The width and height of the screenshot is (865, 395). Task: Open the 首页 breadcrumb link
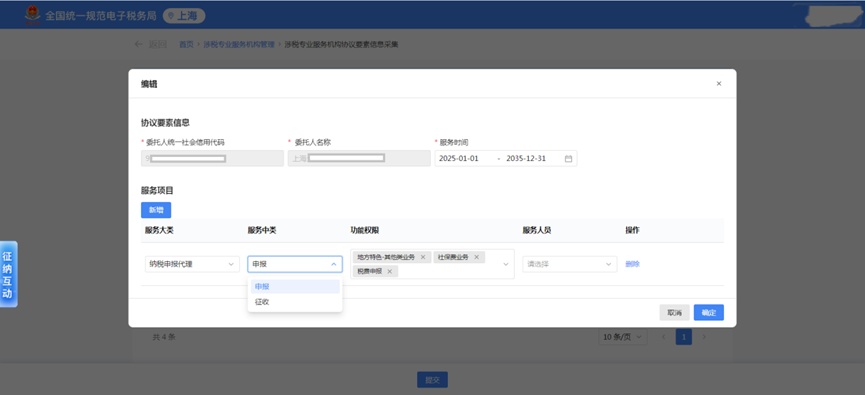coord(186,45)
